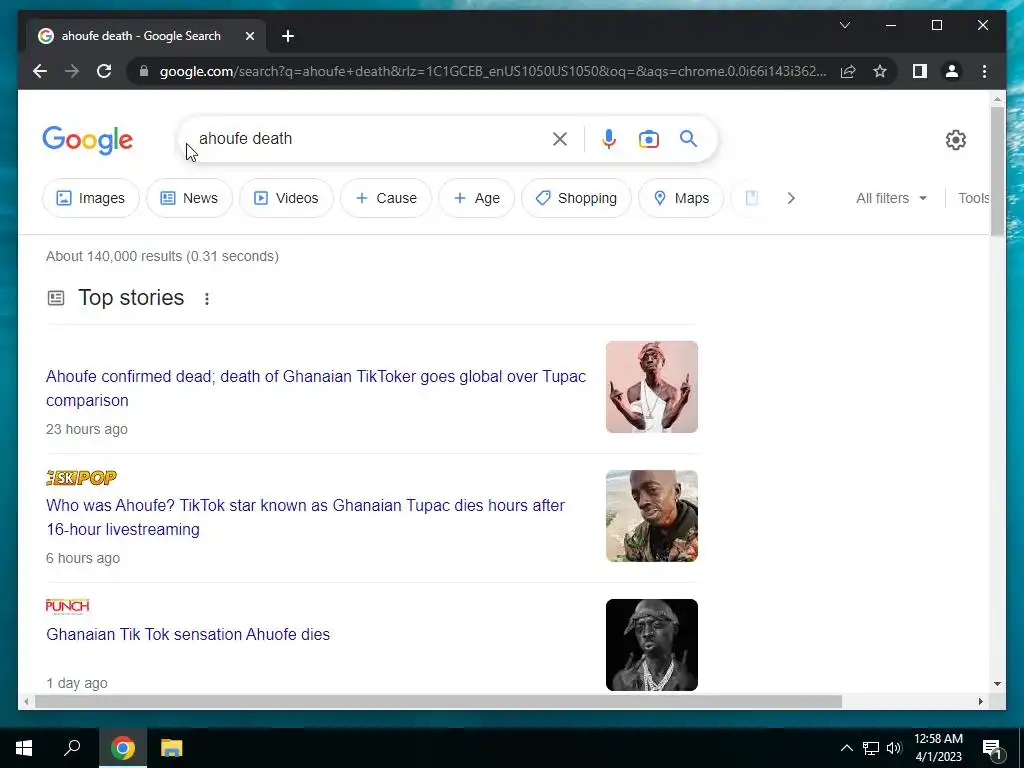Switch to the News filter
Viewport: 1024px width, 768px height.
pyautogui.click(x=189, y=198)
